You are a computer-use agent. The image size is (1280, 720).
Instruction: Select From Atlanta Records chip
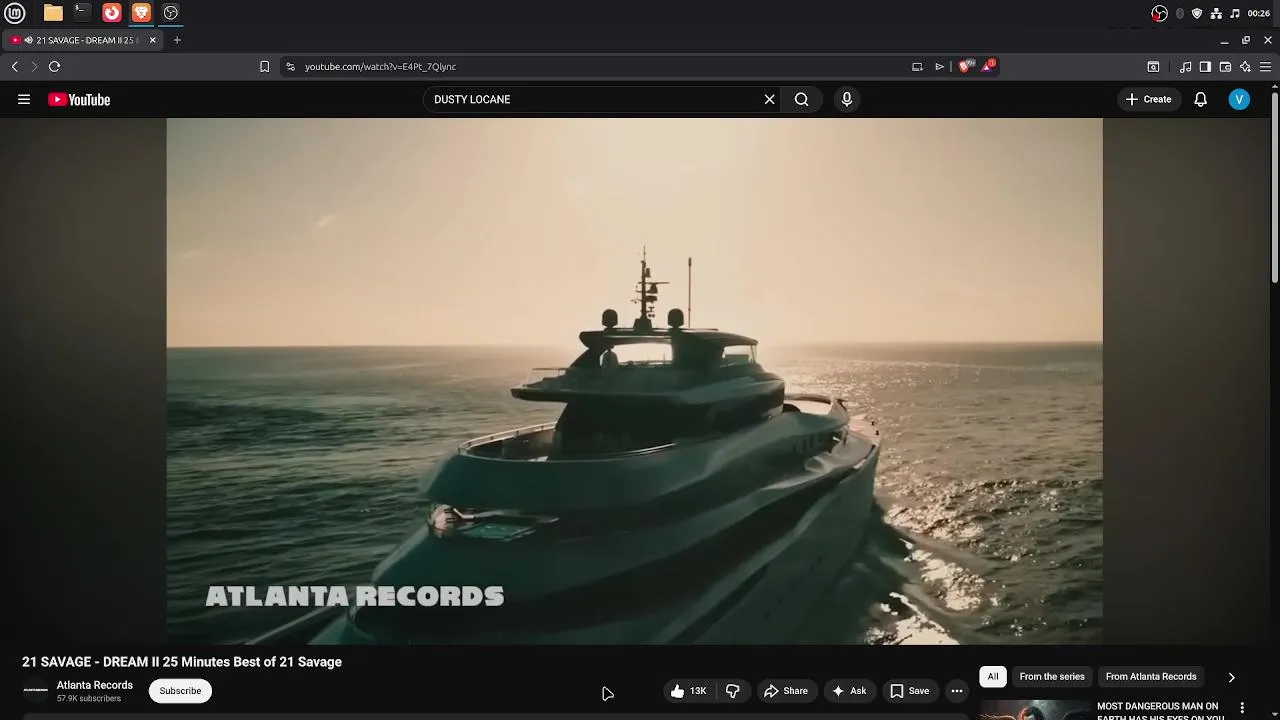1151,677
